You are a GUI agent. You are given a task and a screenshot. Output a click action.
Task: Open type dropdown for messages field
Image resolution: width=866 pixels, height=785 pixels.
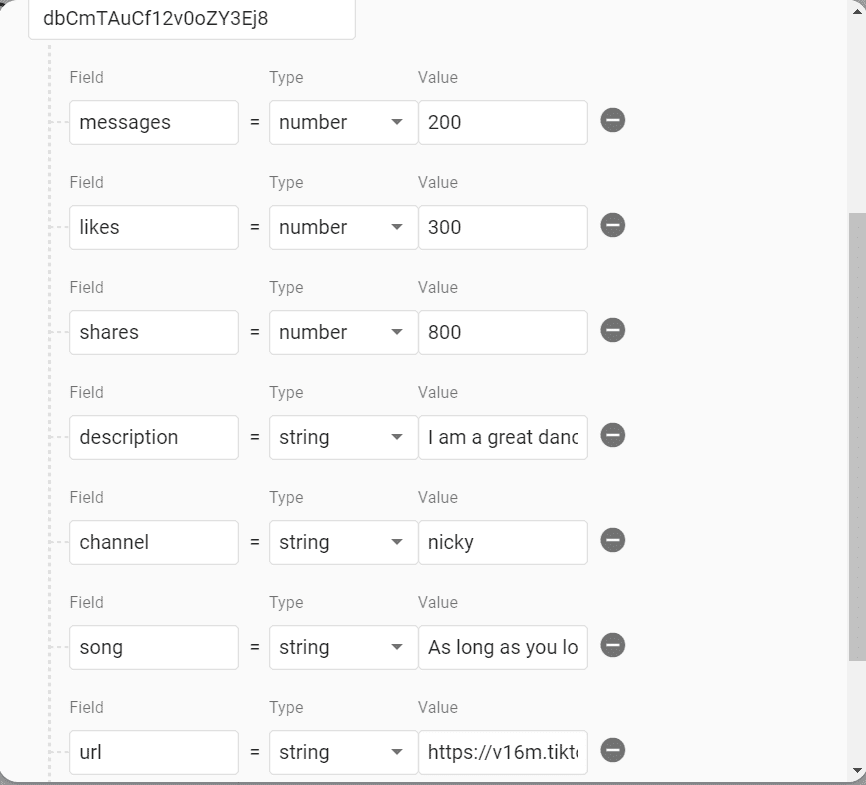click(343, 122)
